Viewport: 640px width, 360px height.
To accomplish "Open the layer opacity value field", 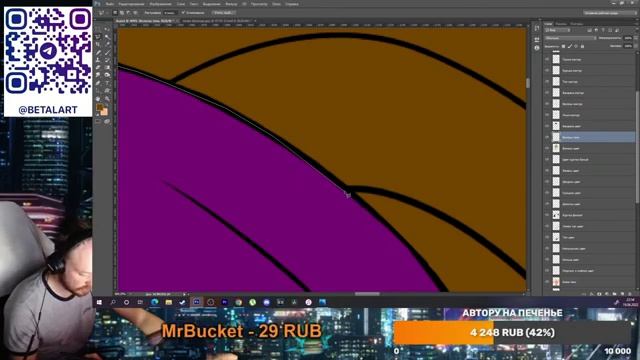I will (x=628, y=38).
